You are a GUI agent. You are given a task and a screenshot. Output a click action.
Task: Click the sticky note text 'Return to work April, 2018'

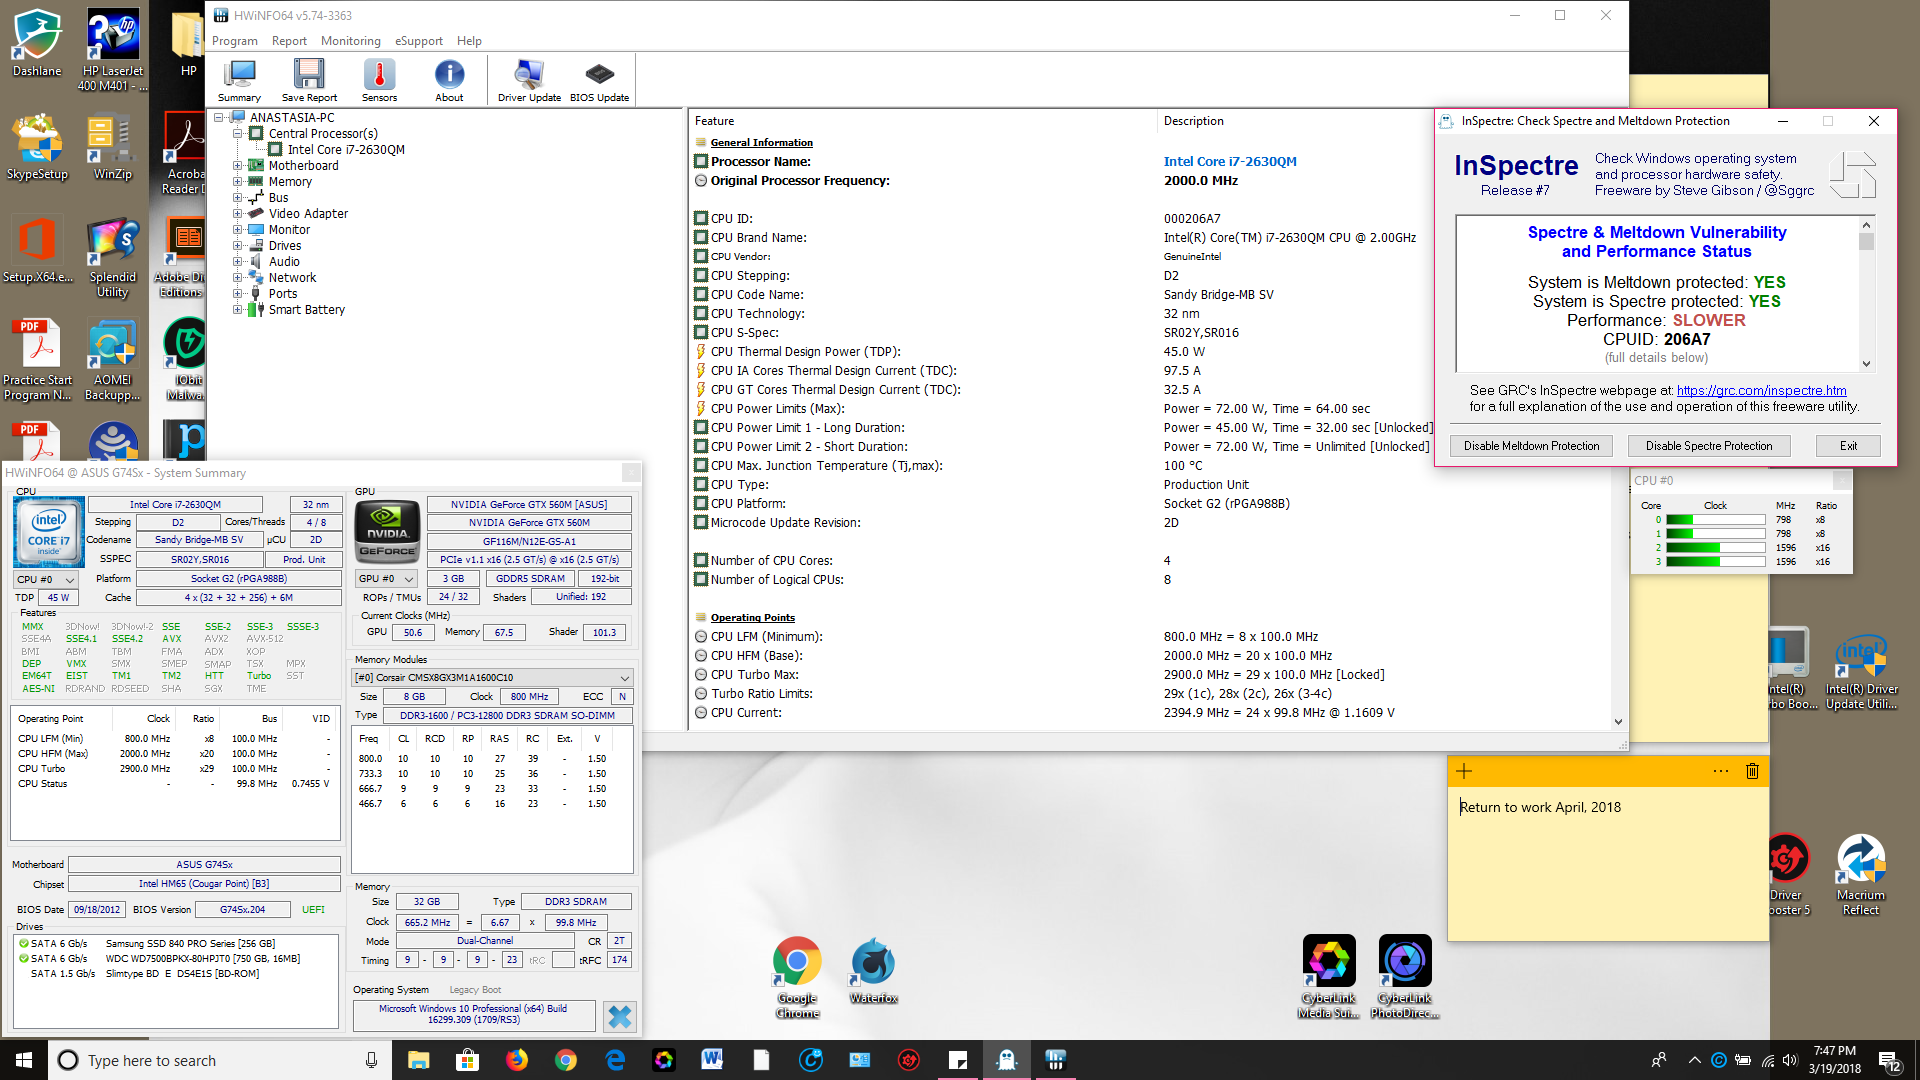tap(1540, 807)
